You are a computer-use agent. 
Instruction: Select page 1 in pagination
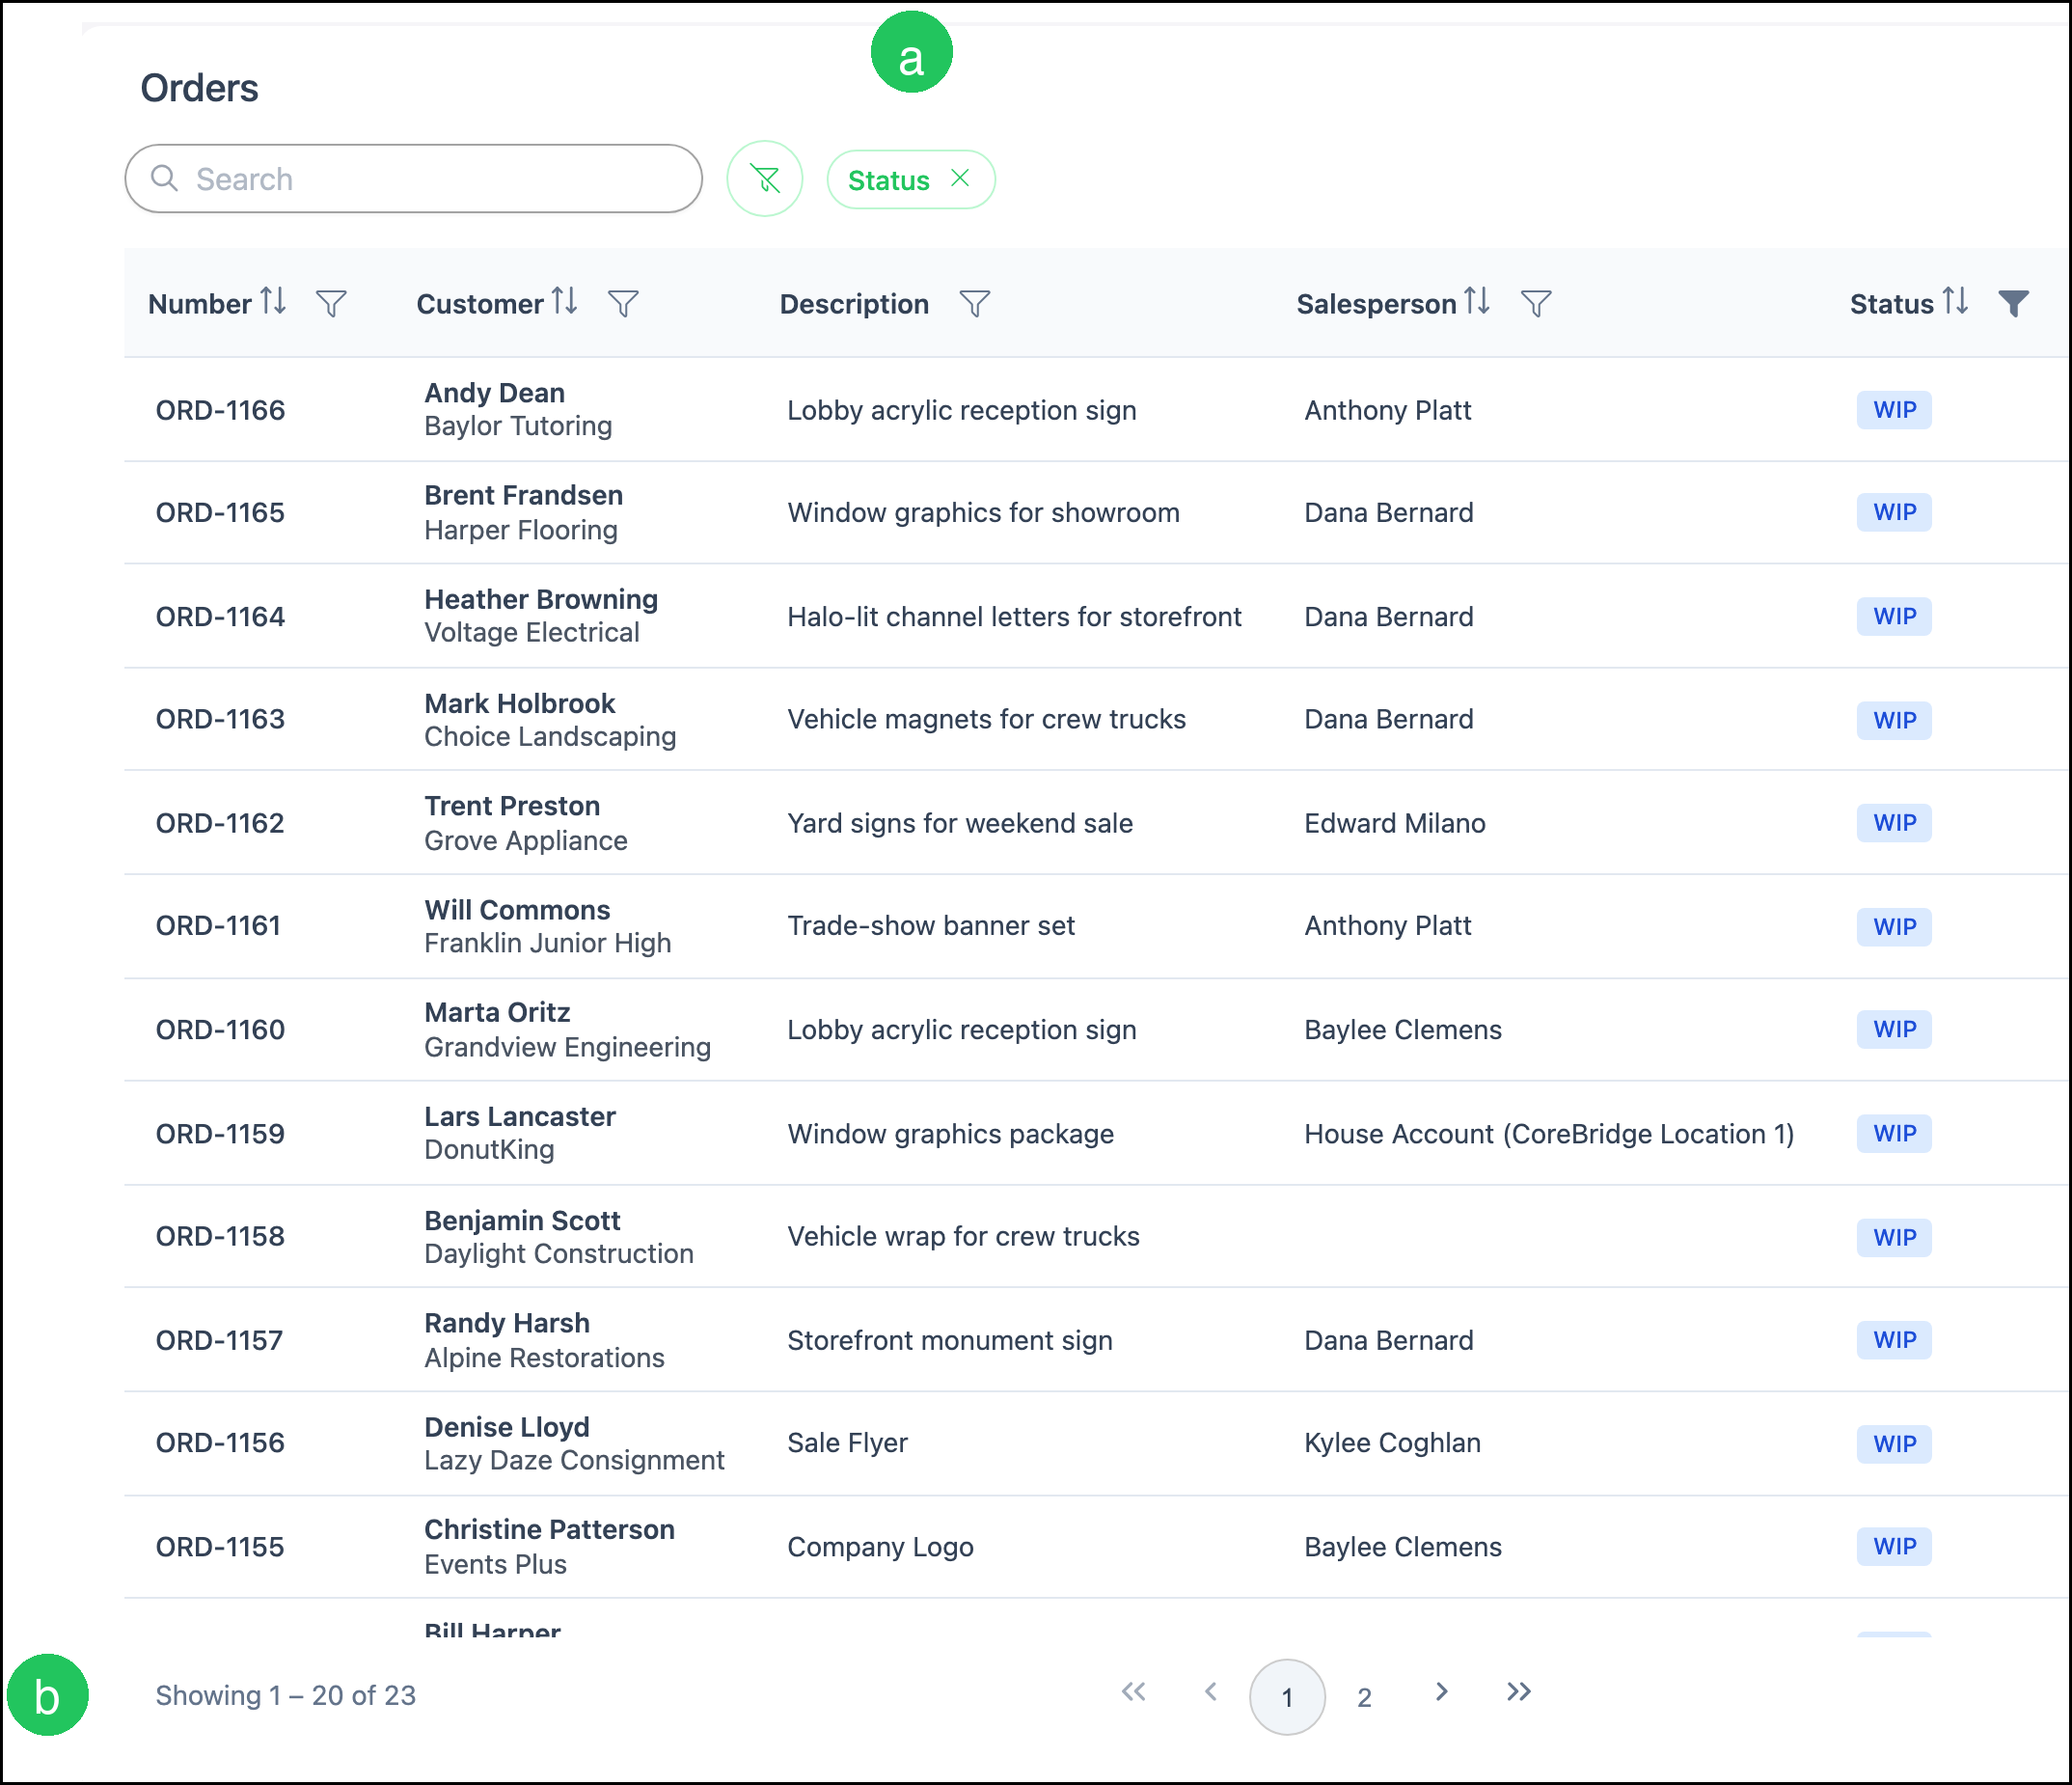pos(1287,1697)
